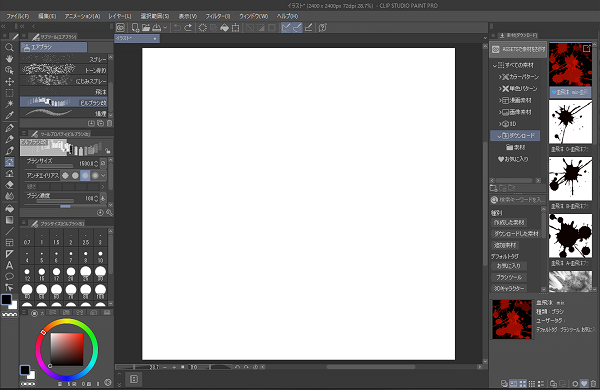Click the 作成した素材 tag button
The height and width of the screenshot is (390, 600).
click(509, 222)
